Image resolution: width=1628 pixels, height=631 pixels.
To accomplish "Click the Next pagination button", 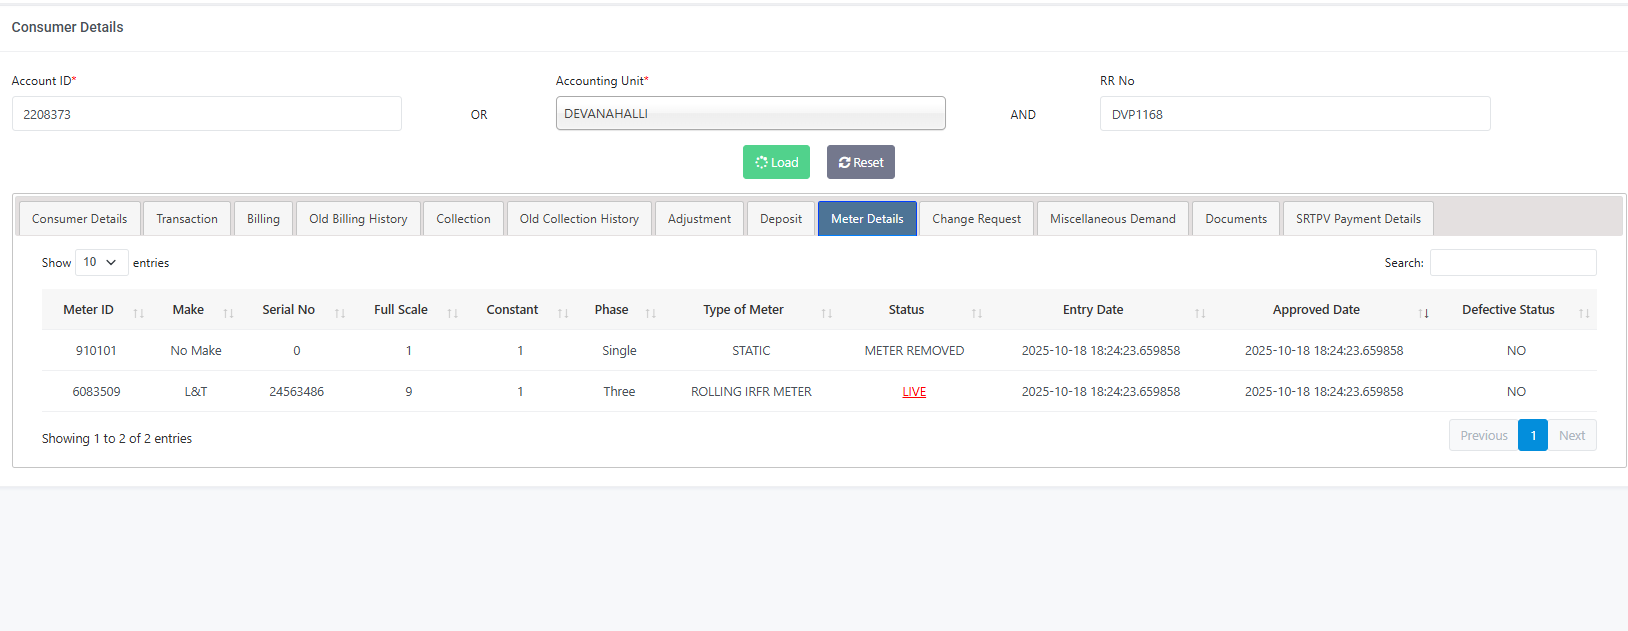I will tap(1572, 435).
